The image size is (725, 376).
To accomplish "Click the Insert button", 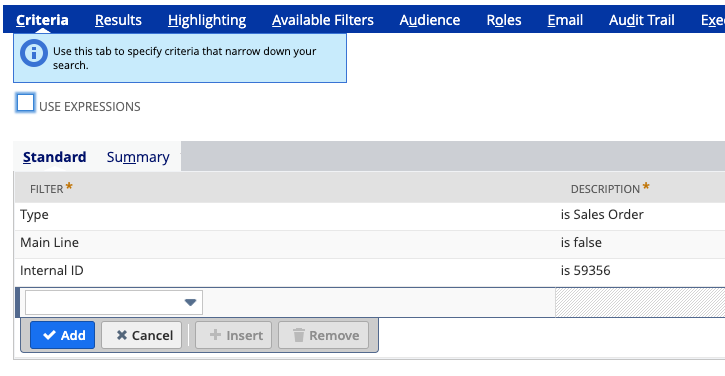I will pos(233,335).
